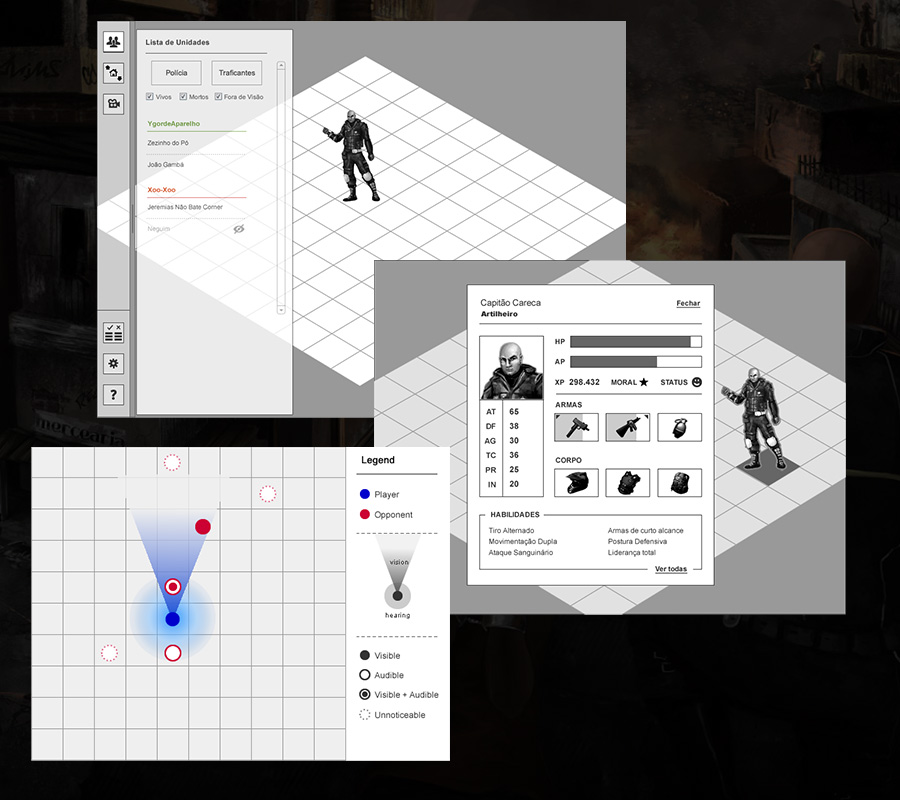Switch to the Traficantes tab
Image resolution: width=900 pixels, height=800 pixels.
(x=237, y=73)
